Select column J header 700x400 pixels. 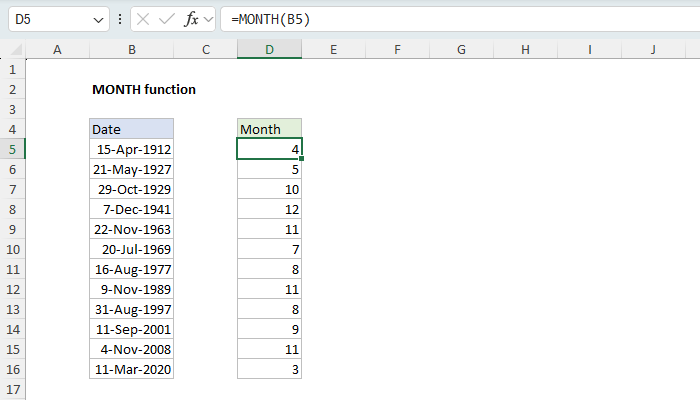(652, 49)
